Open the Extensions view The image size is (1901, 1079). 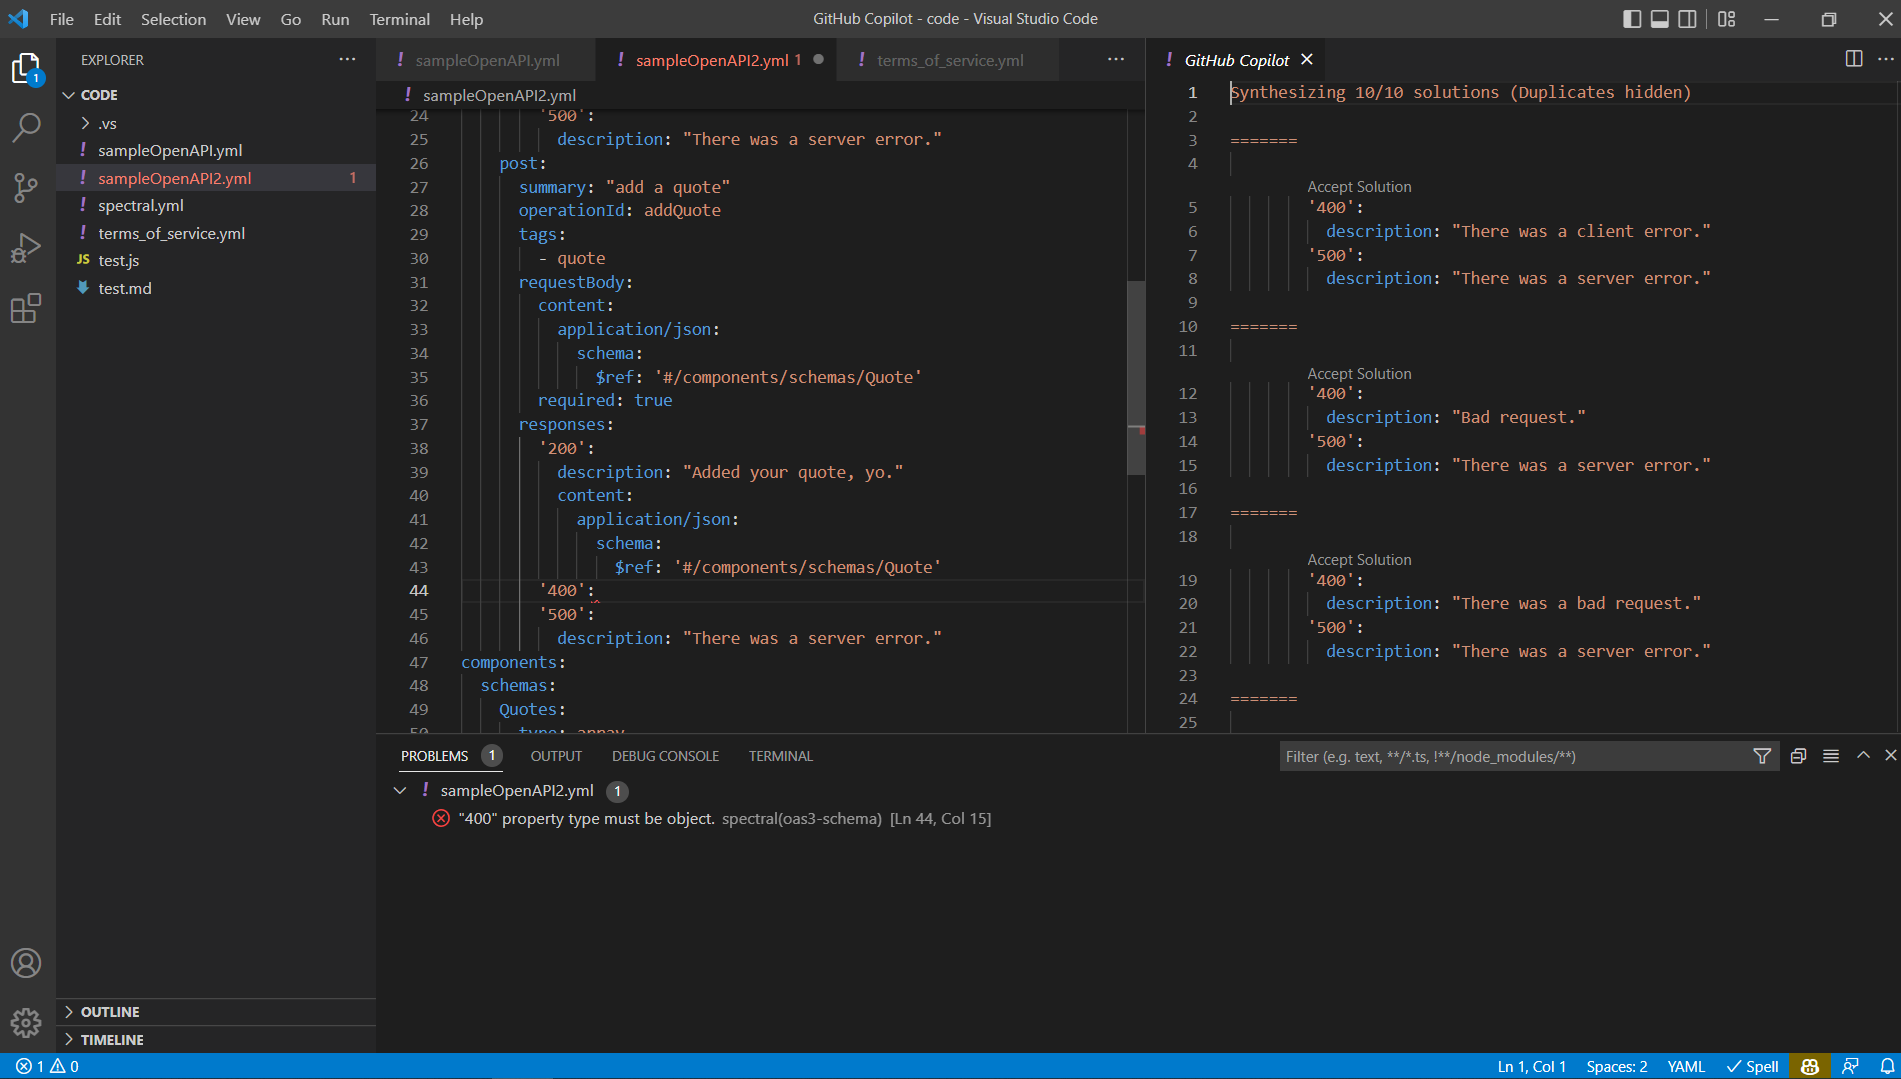(26, 308)
